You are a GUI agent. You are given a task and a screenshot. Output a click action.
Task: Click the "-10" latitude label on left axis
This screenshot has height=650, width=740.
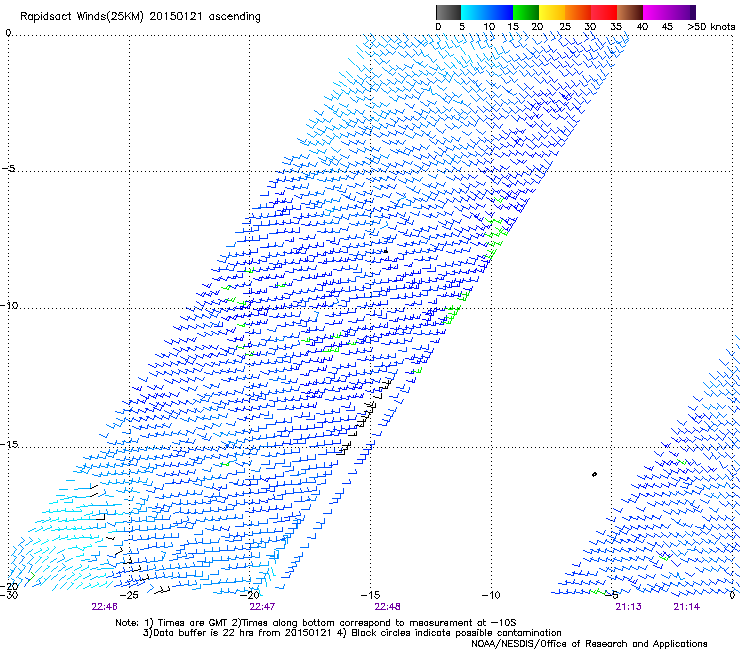9,305
